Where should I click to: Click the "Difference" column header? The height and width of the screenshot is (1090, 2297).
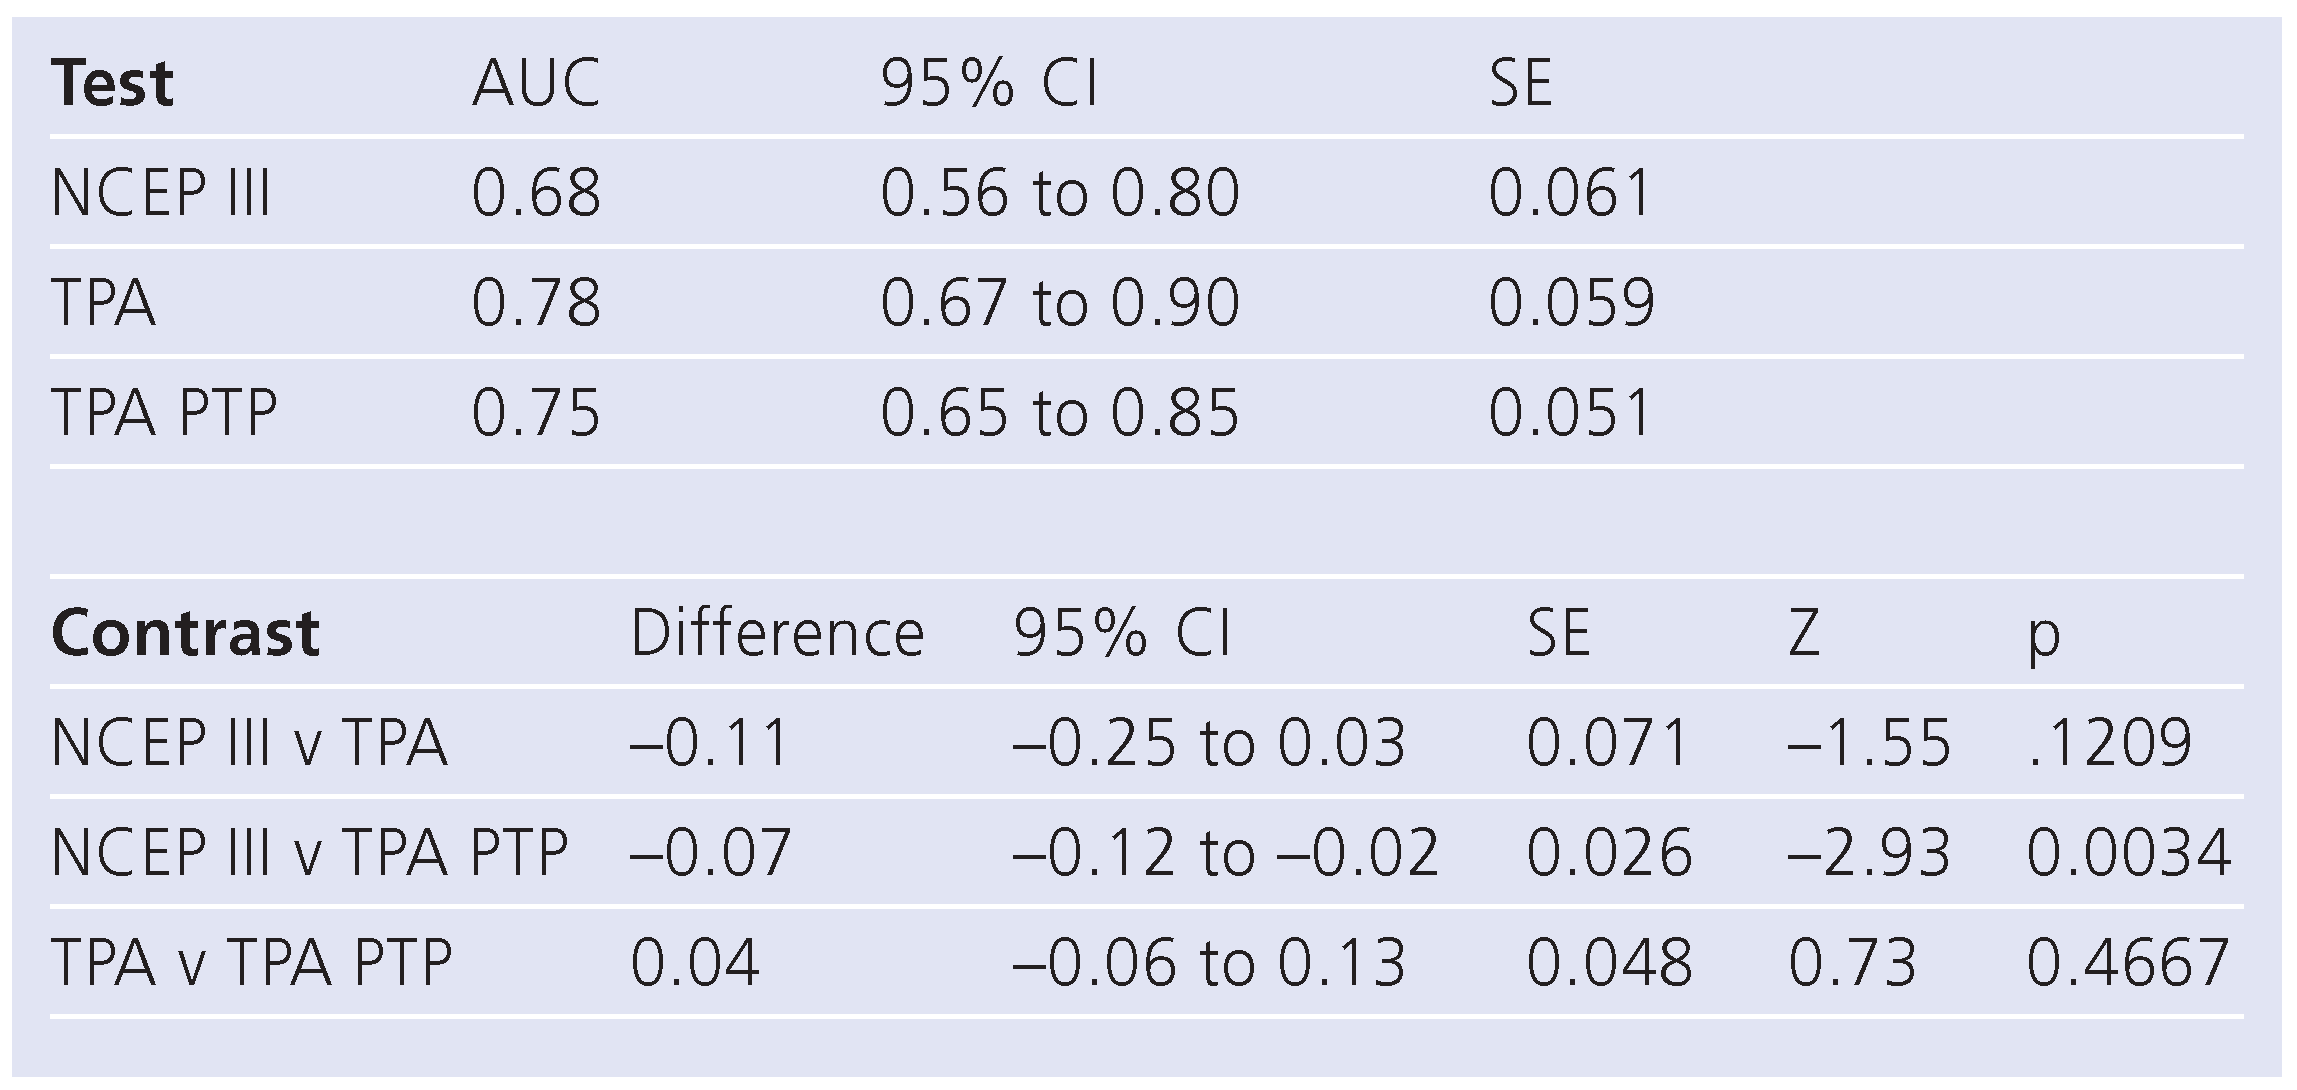[x=777, y=634]
